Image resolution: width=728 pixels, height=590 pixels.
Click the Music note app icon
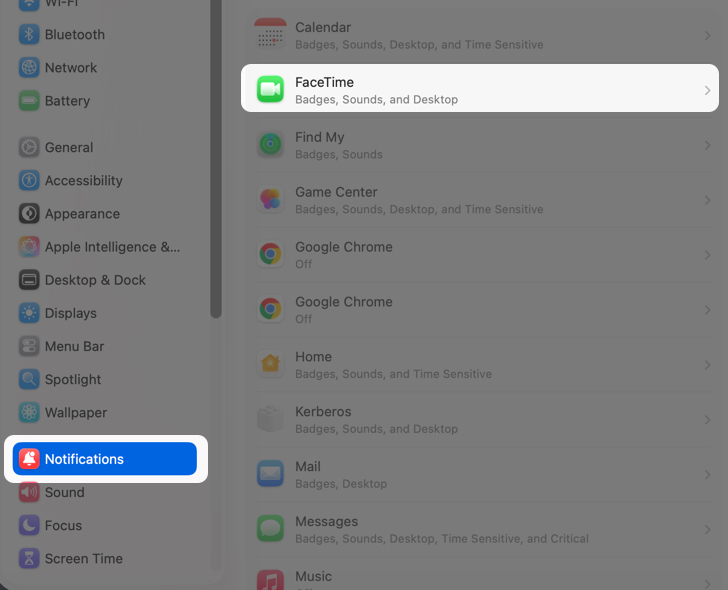tap(270, 580)
